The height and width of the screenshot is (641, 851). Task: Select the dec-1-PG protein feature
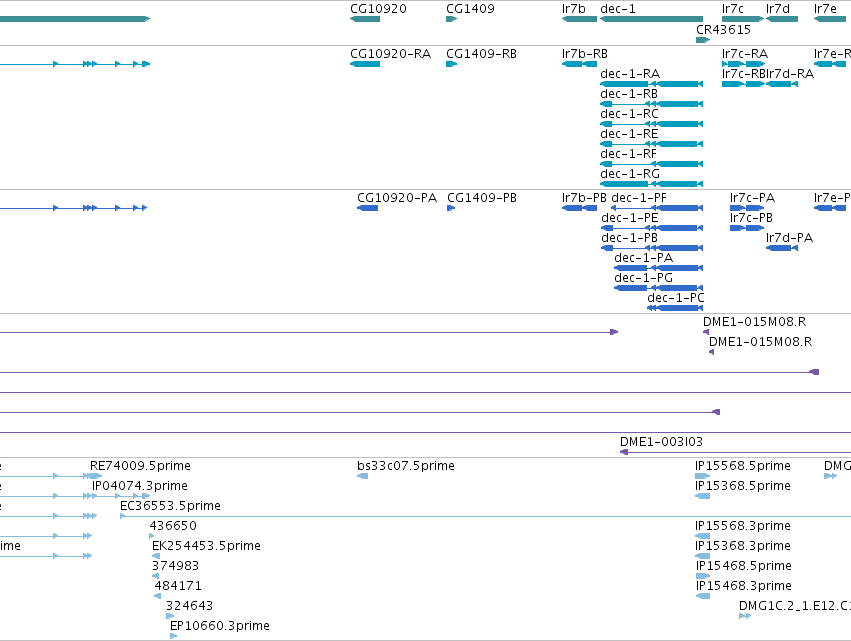[658, 288]
